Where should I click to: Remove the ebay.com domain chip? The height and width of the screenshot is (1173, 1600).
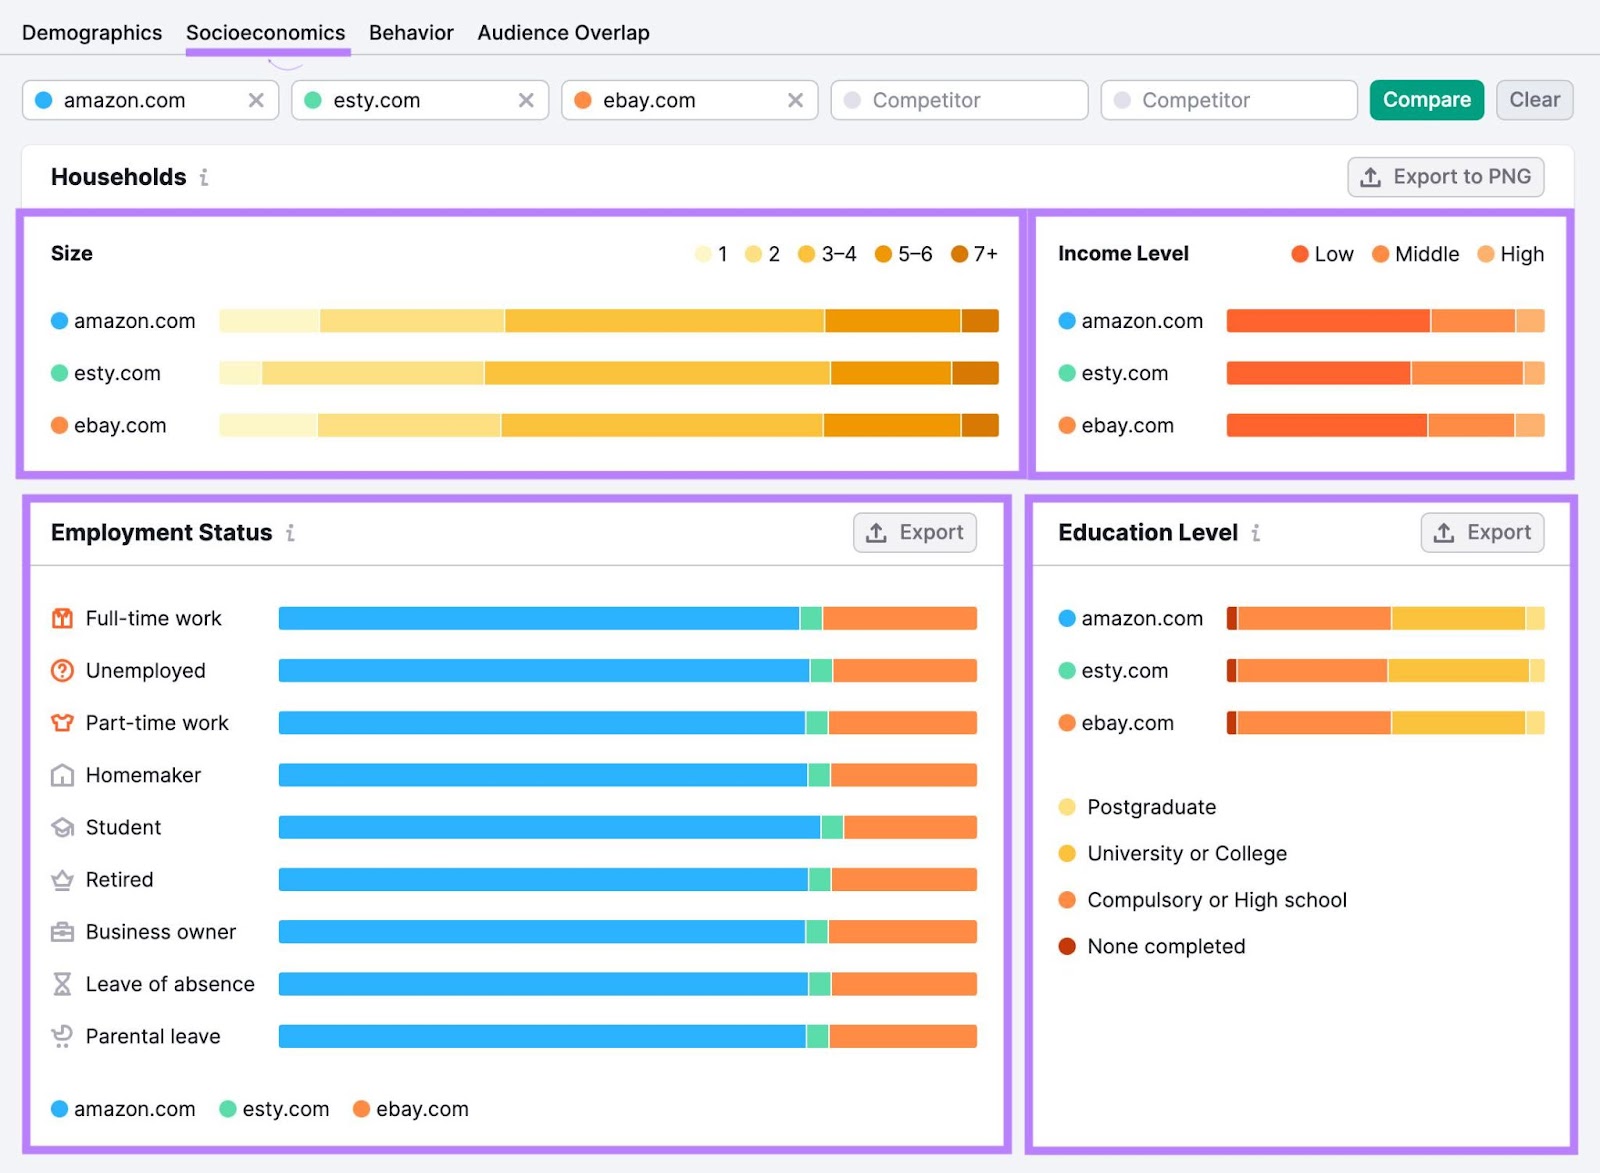(796, 100)
